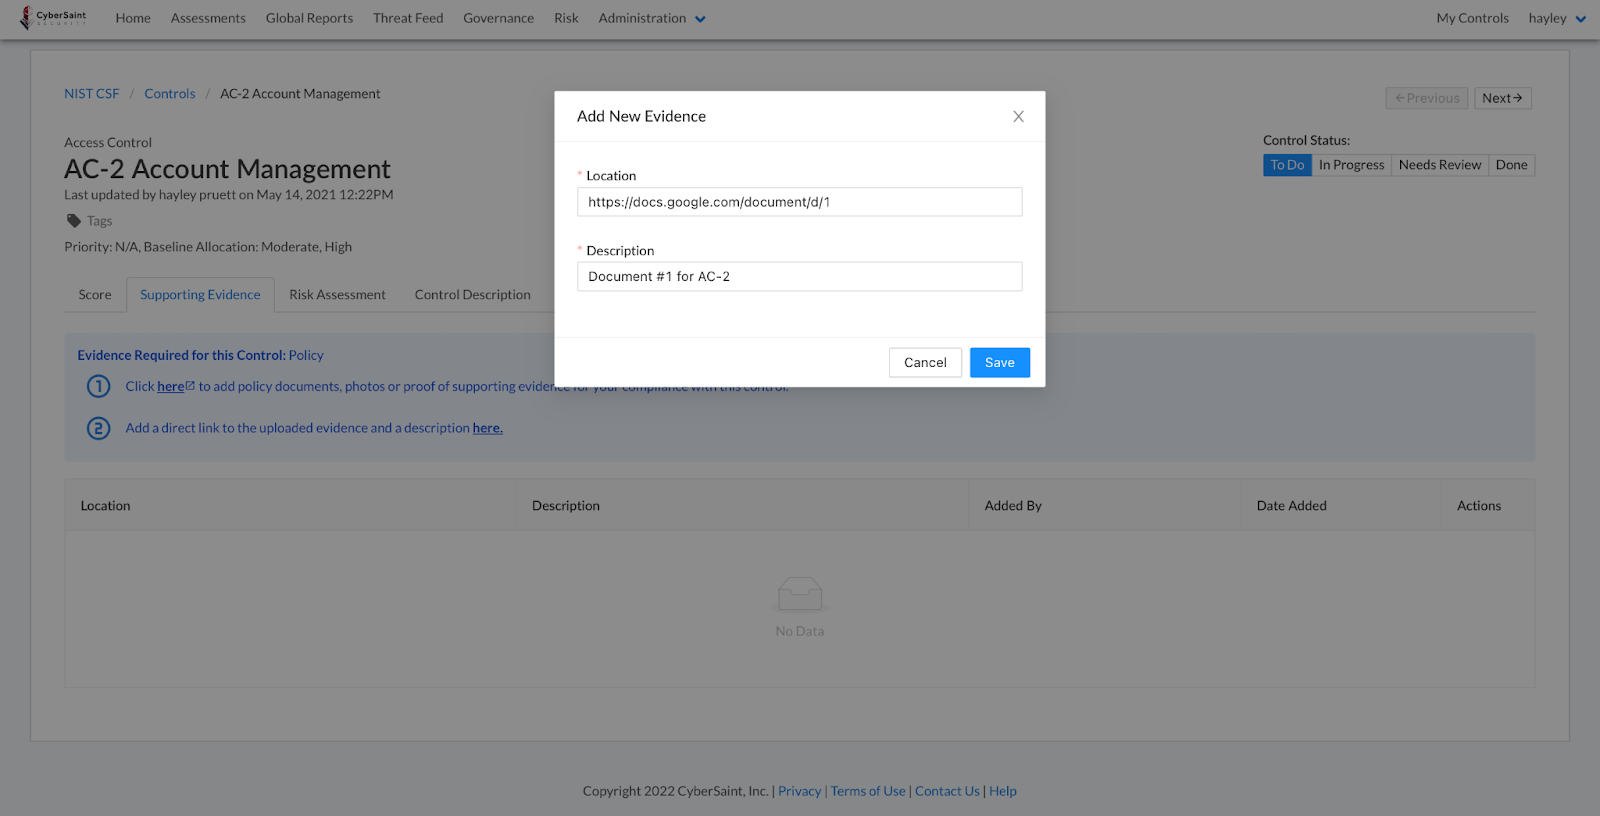Open the Threat Feed menu item
1600x816 pixels.
click(x=408, y=18)
